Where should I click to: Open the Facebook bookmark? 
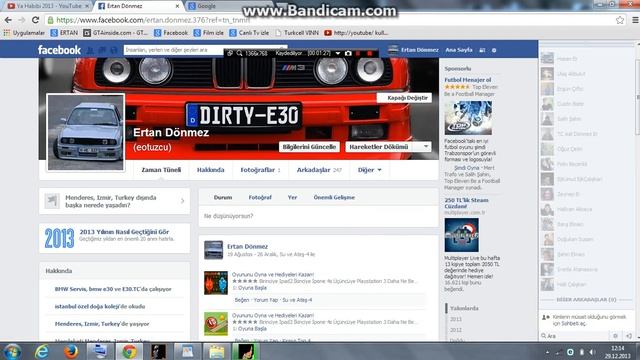pos(171,33)
